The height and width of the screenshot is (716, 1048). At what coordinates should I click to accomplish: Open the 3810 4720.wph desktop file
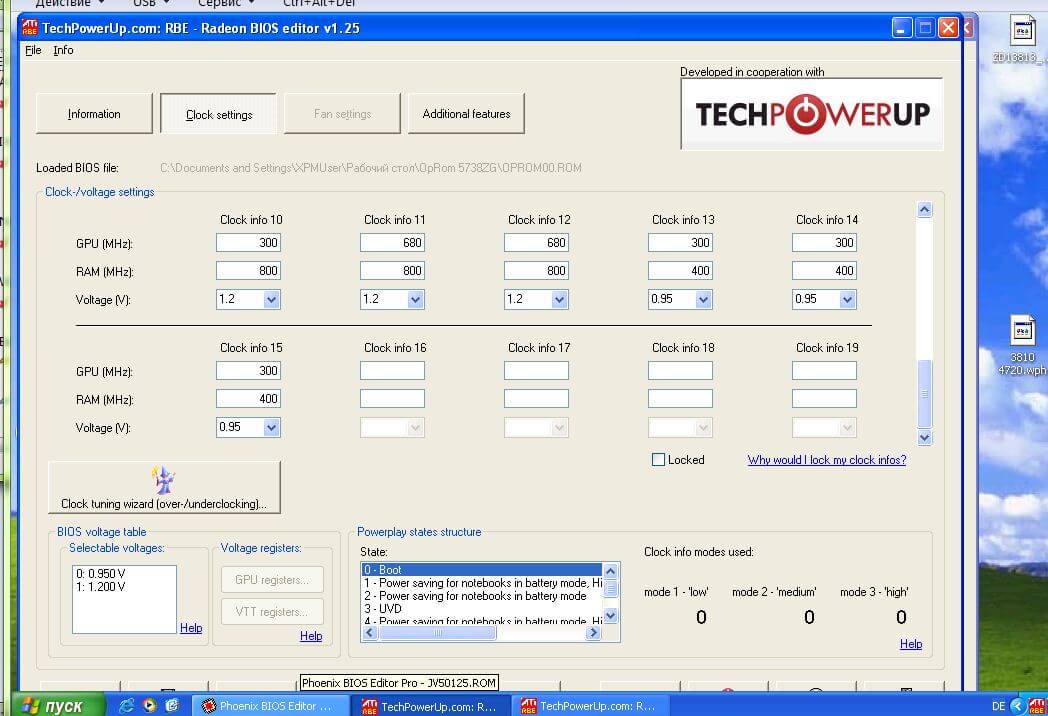(x=1022, y=345)
